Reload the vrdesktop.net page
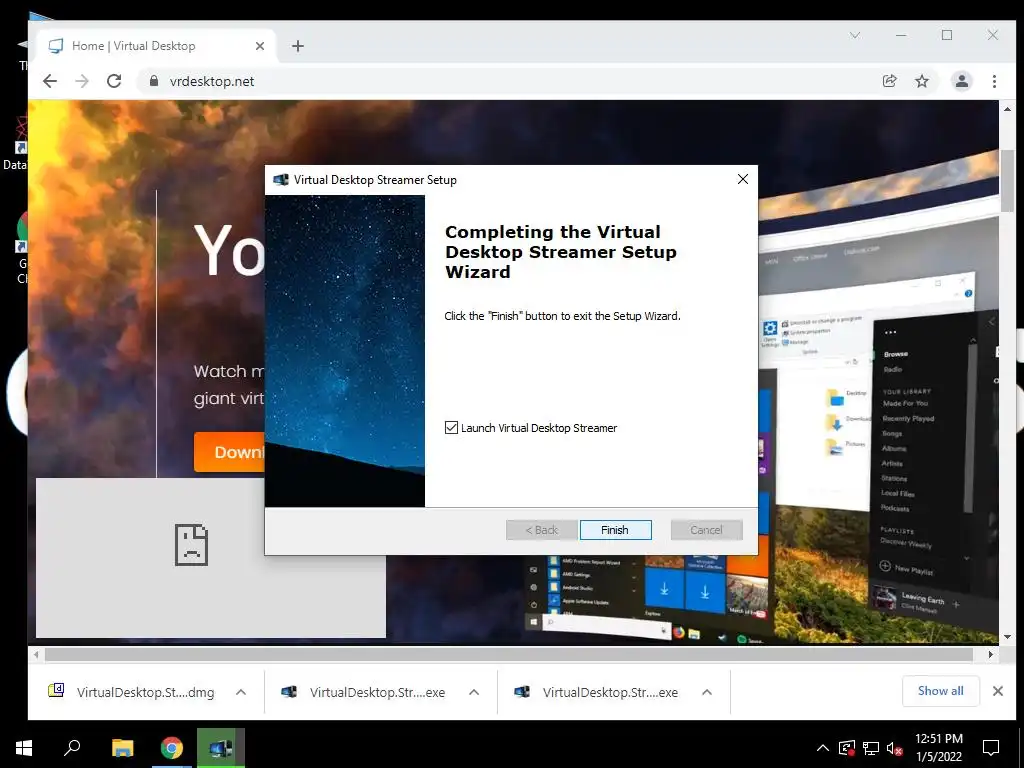 114,81
